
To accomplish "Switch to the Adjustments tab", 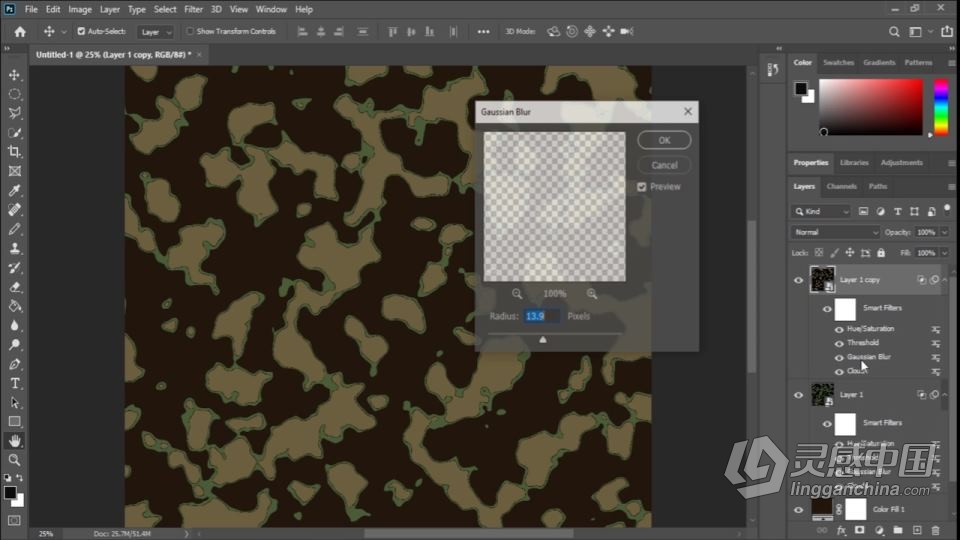I will (901, 163).
